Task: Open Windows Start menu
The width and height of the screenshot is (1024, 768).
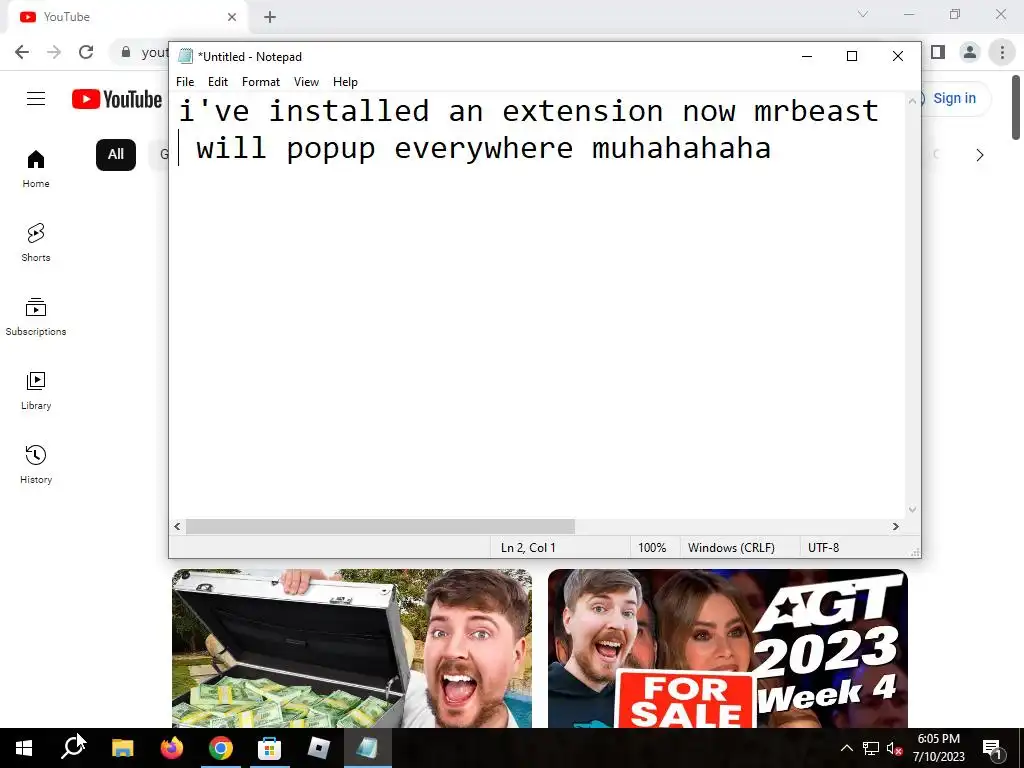Action: point(24,748)
